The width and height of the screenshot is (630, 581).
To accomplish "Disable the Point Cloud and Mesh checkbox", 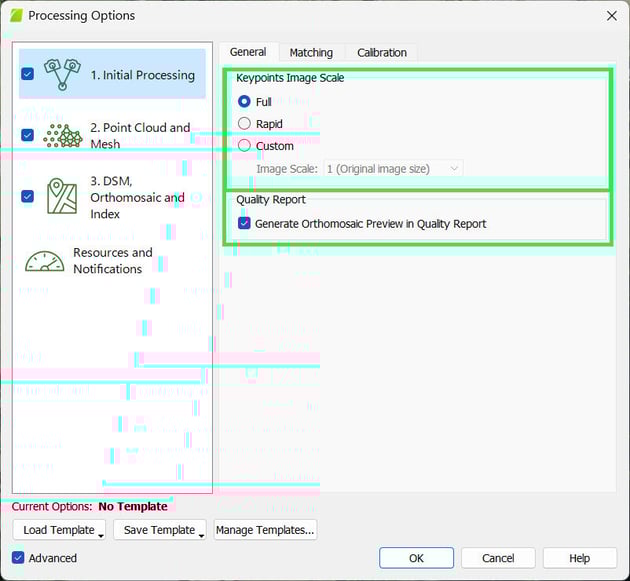I will pos(27,135).
